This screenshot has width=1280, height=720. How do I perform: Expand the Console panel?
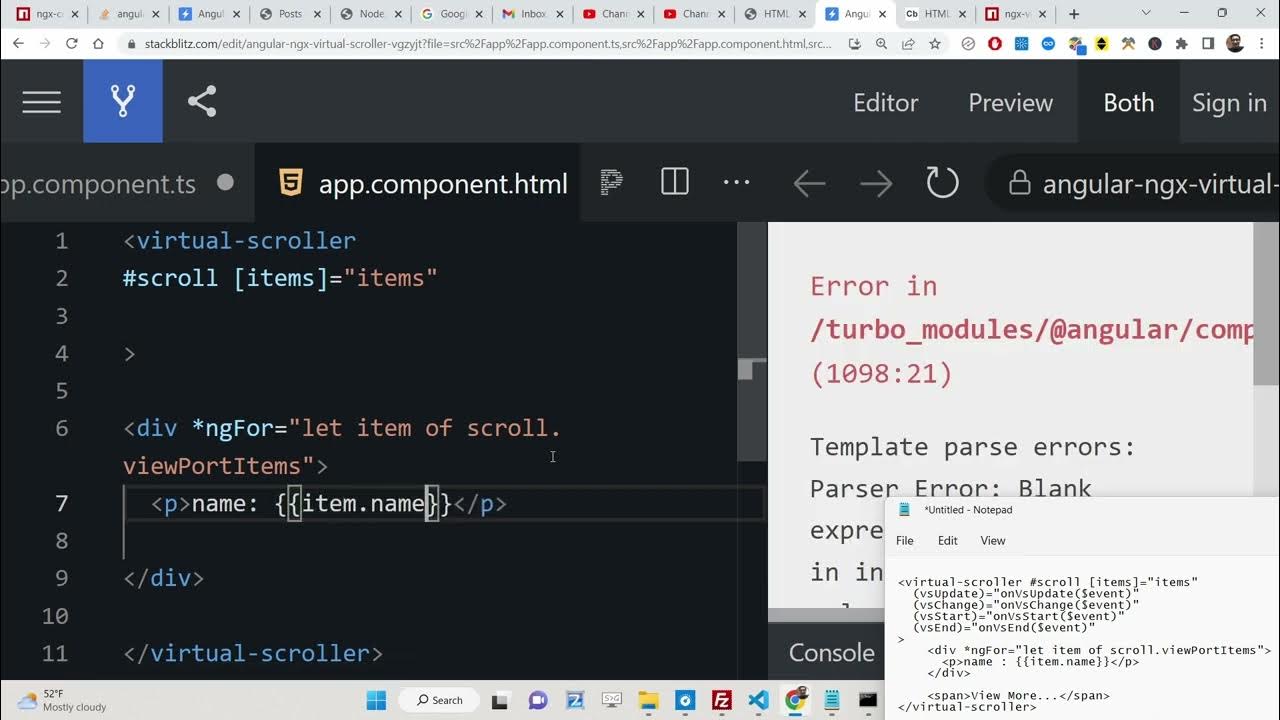click(x=831, y=653)
